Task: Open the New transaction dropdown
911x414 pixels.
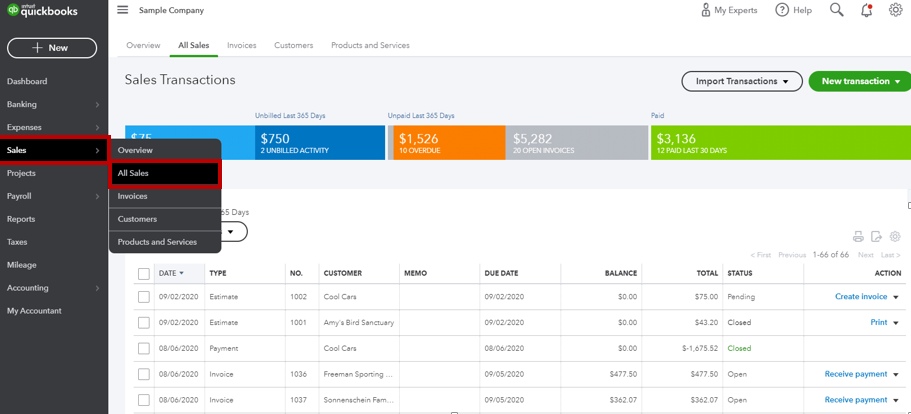Action: [x=859, y=81]
